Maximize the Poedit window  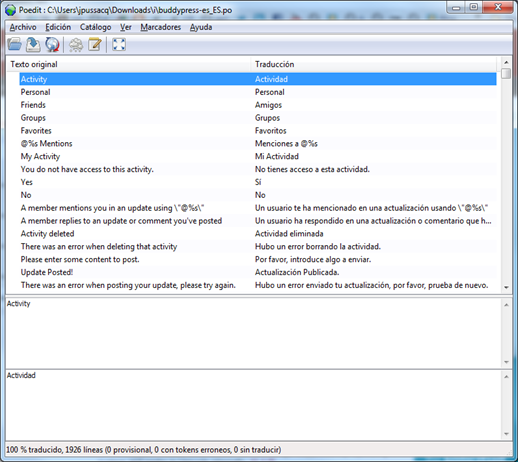[x=473, y=7]
